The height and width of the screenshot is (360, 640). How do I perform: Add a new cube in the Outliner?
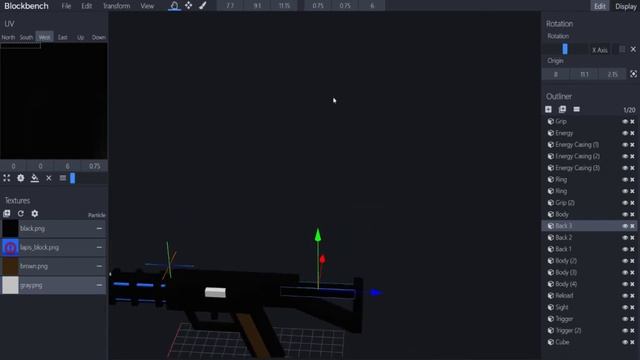click(548, 109)
